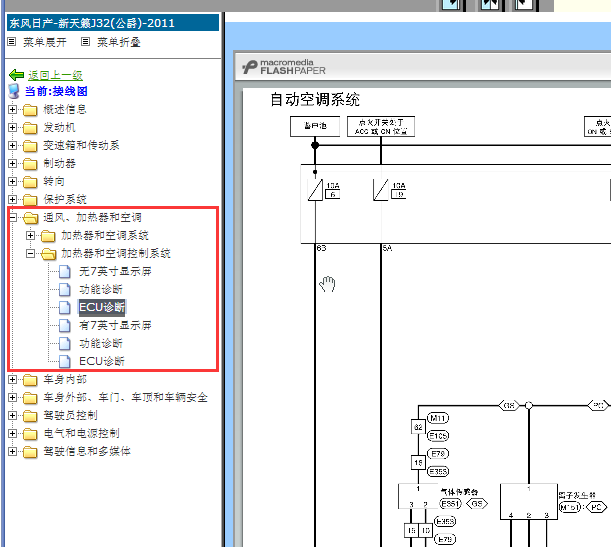This screenshot has height=547, width=611.
Task: Expand the 加热器和空调系统 subfolder
Action: click(30, 235)
